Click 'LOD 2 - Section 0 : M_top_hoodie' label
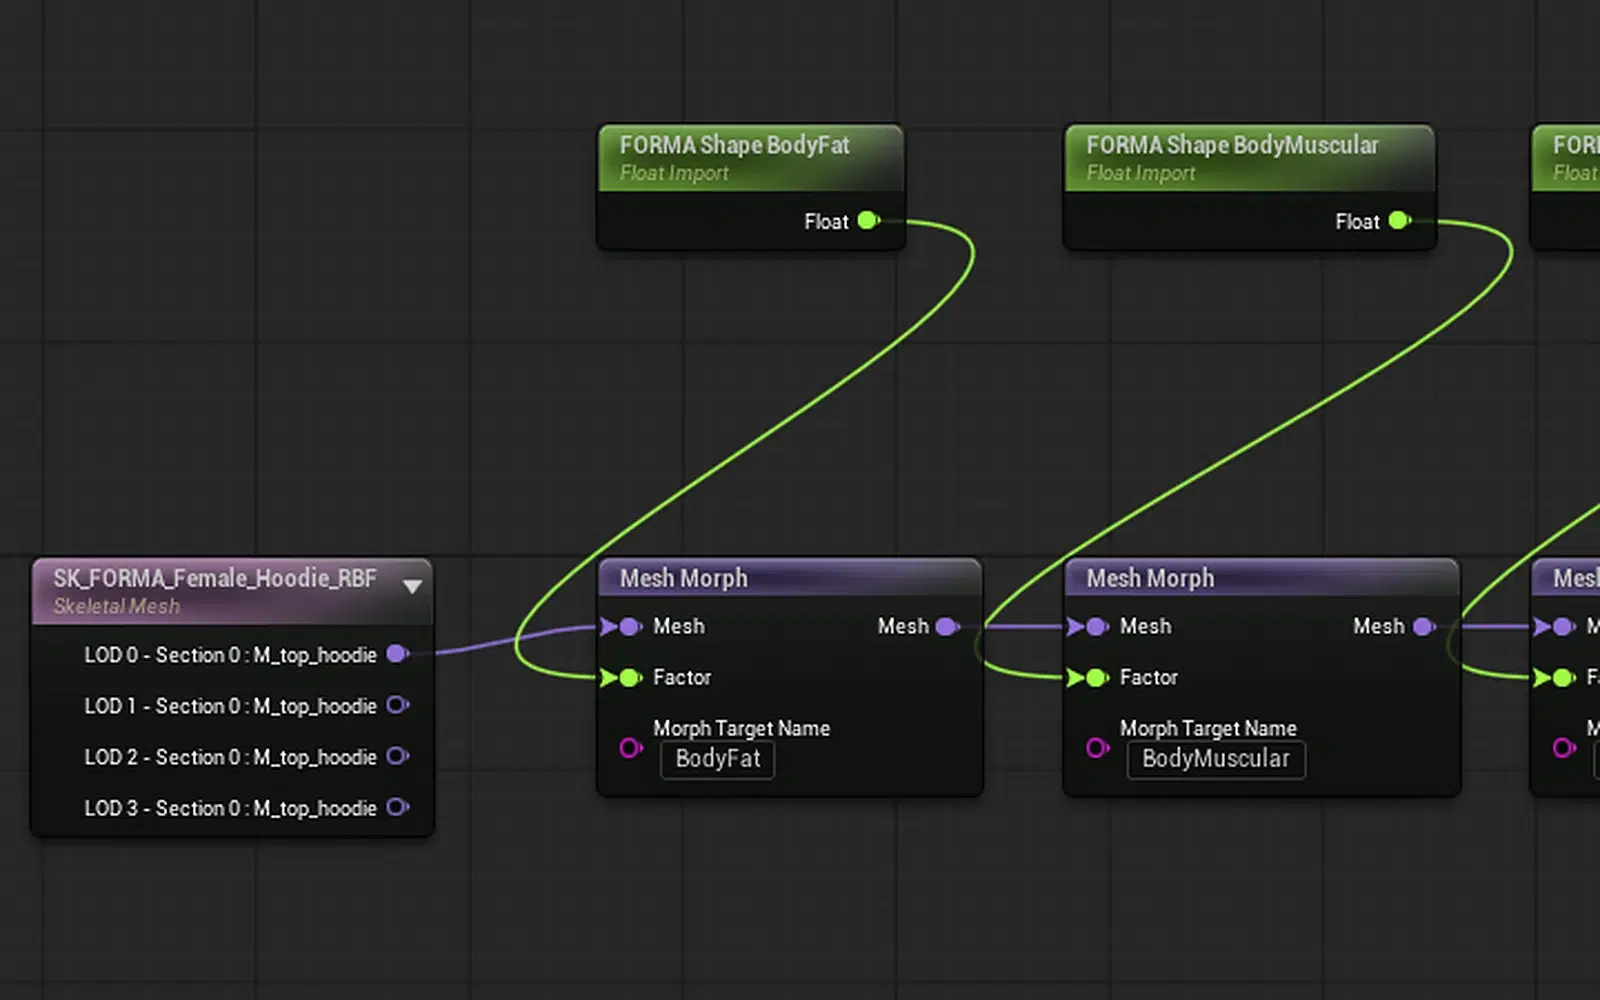The height and width of the screenshot is (1000, 1600). pyautogui.click(x=230, y=757)
